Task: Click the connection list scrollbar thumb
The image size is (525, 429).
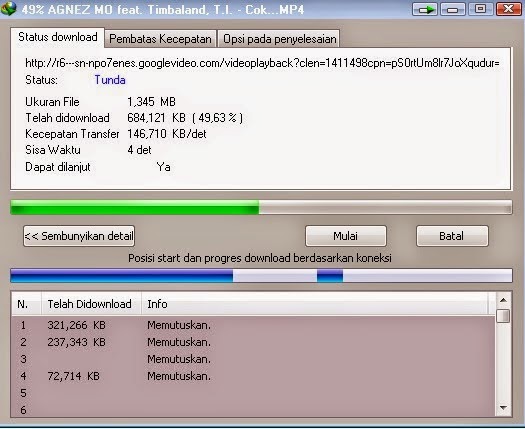Action: tap(503, 316)
